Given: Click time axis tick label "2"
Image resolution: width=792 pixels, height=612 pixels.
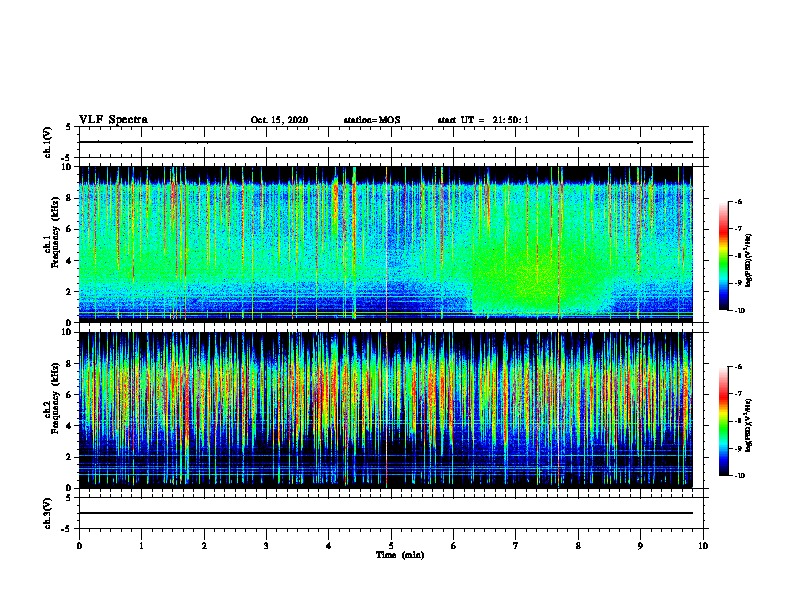Looking at the screenshot, I should (x=204, y=546).
